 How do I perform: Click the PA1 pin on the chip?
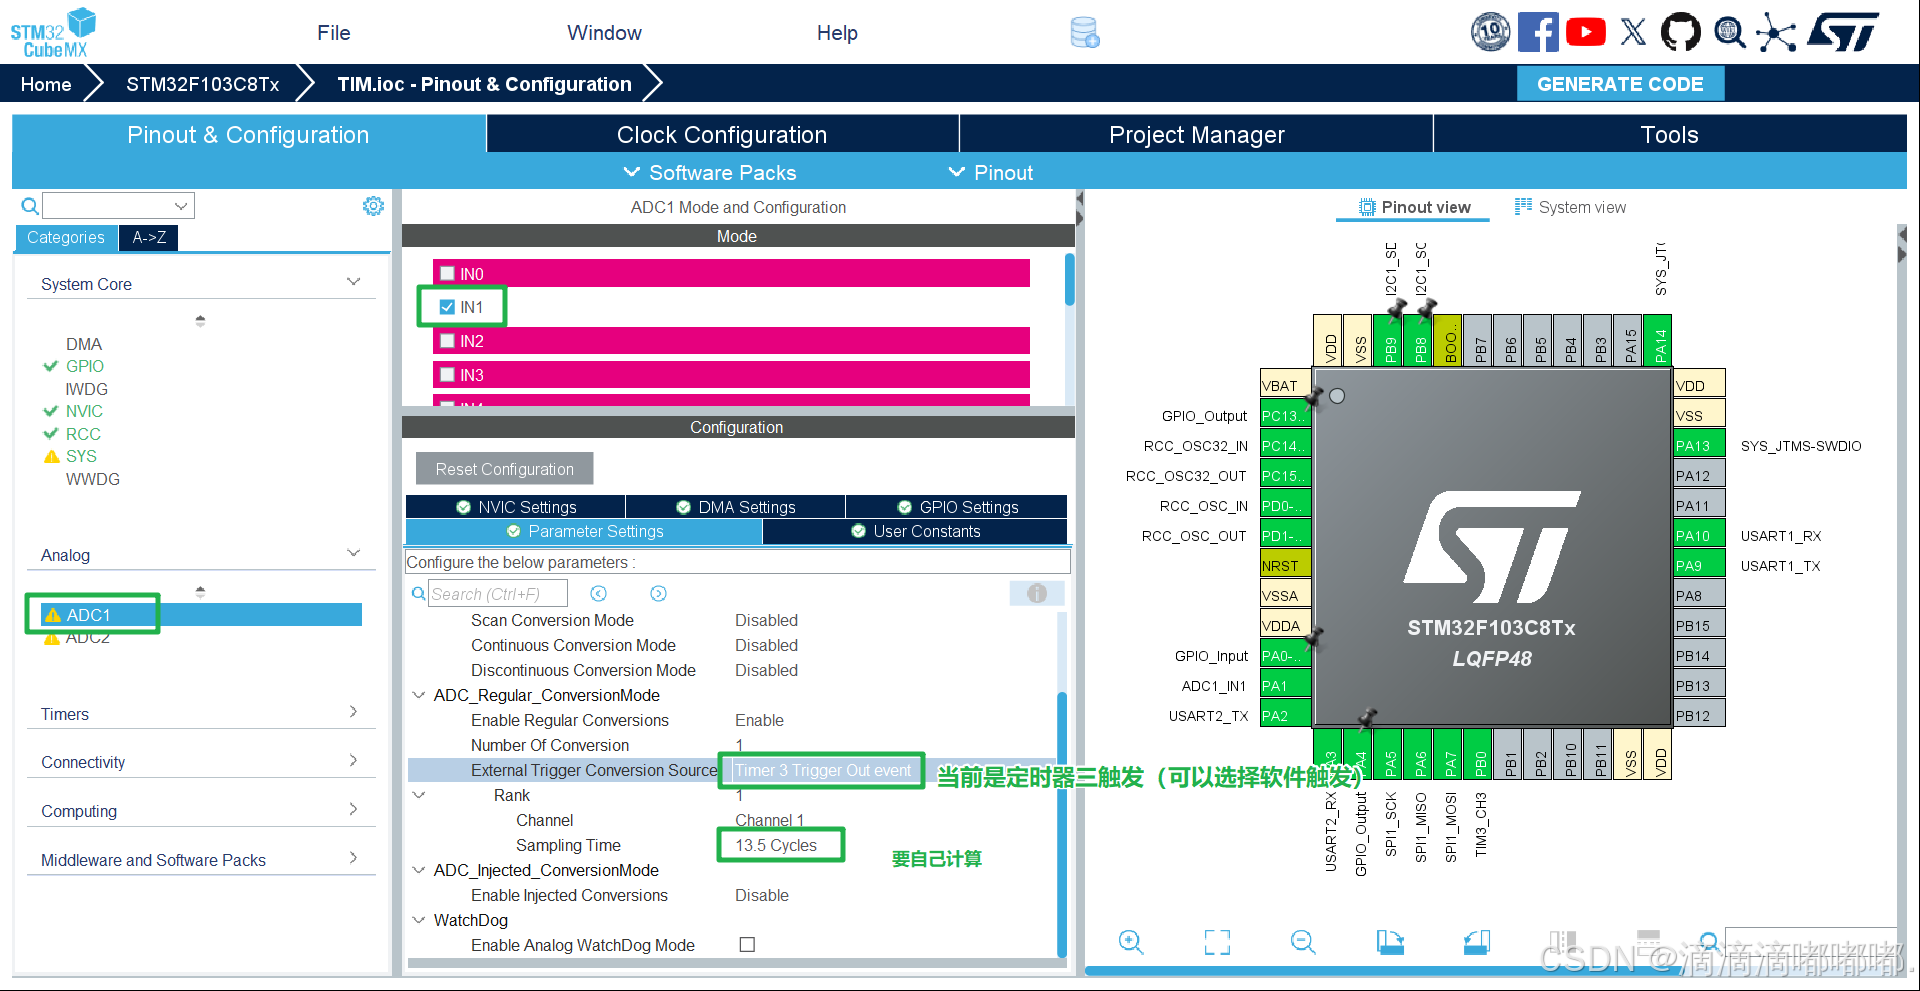click(1286, 686)
